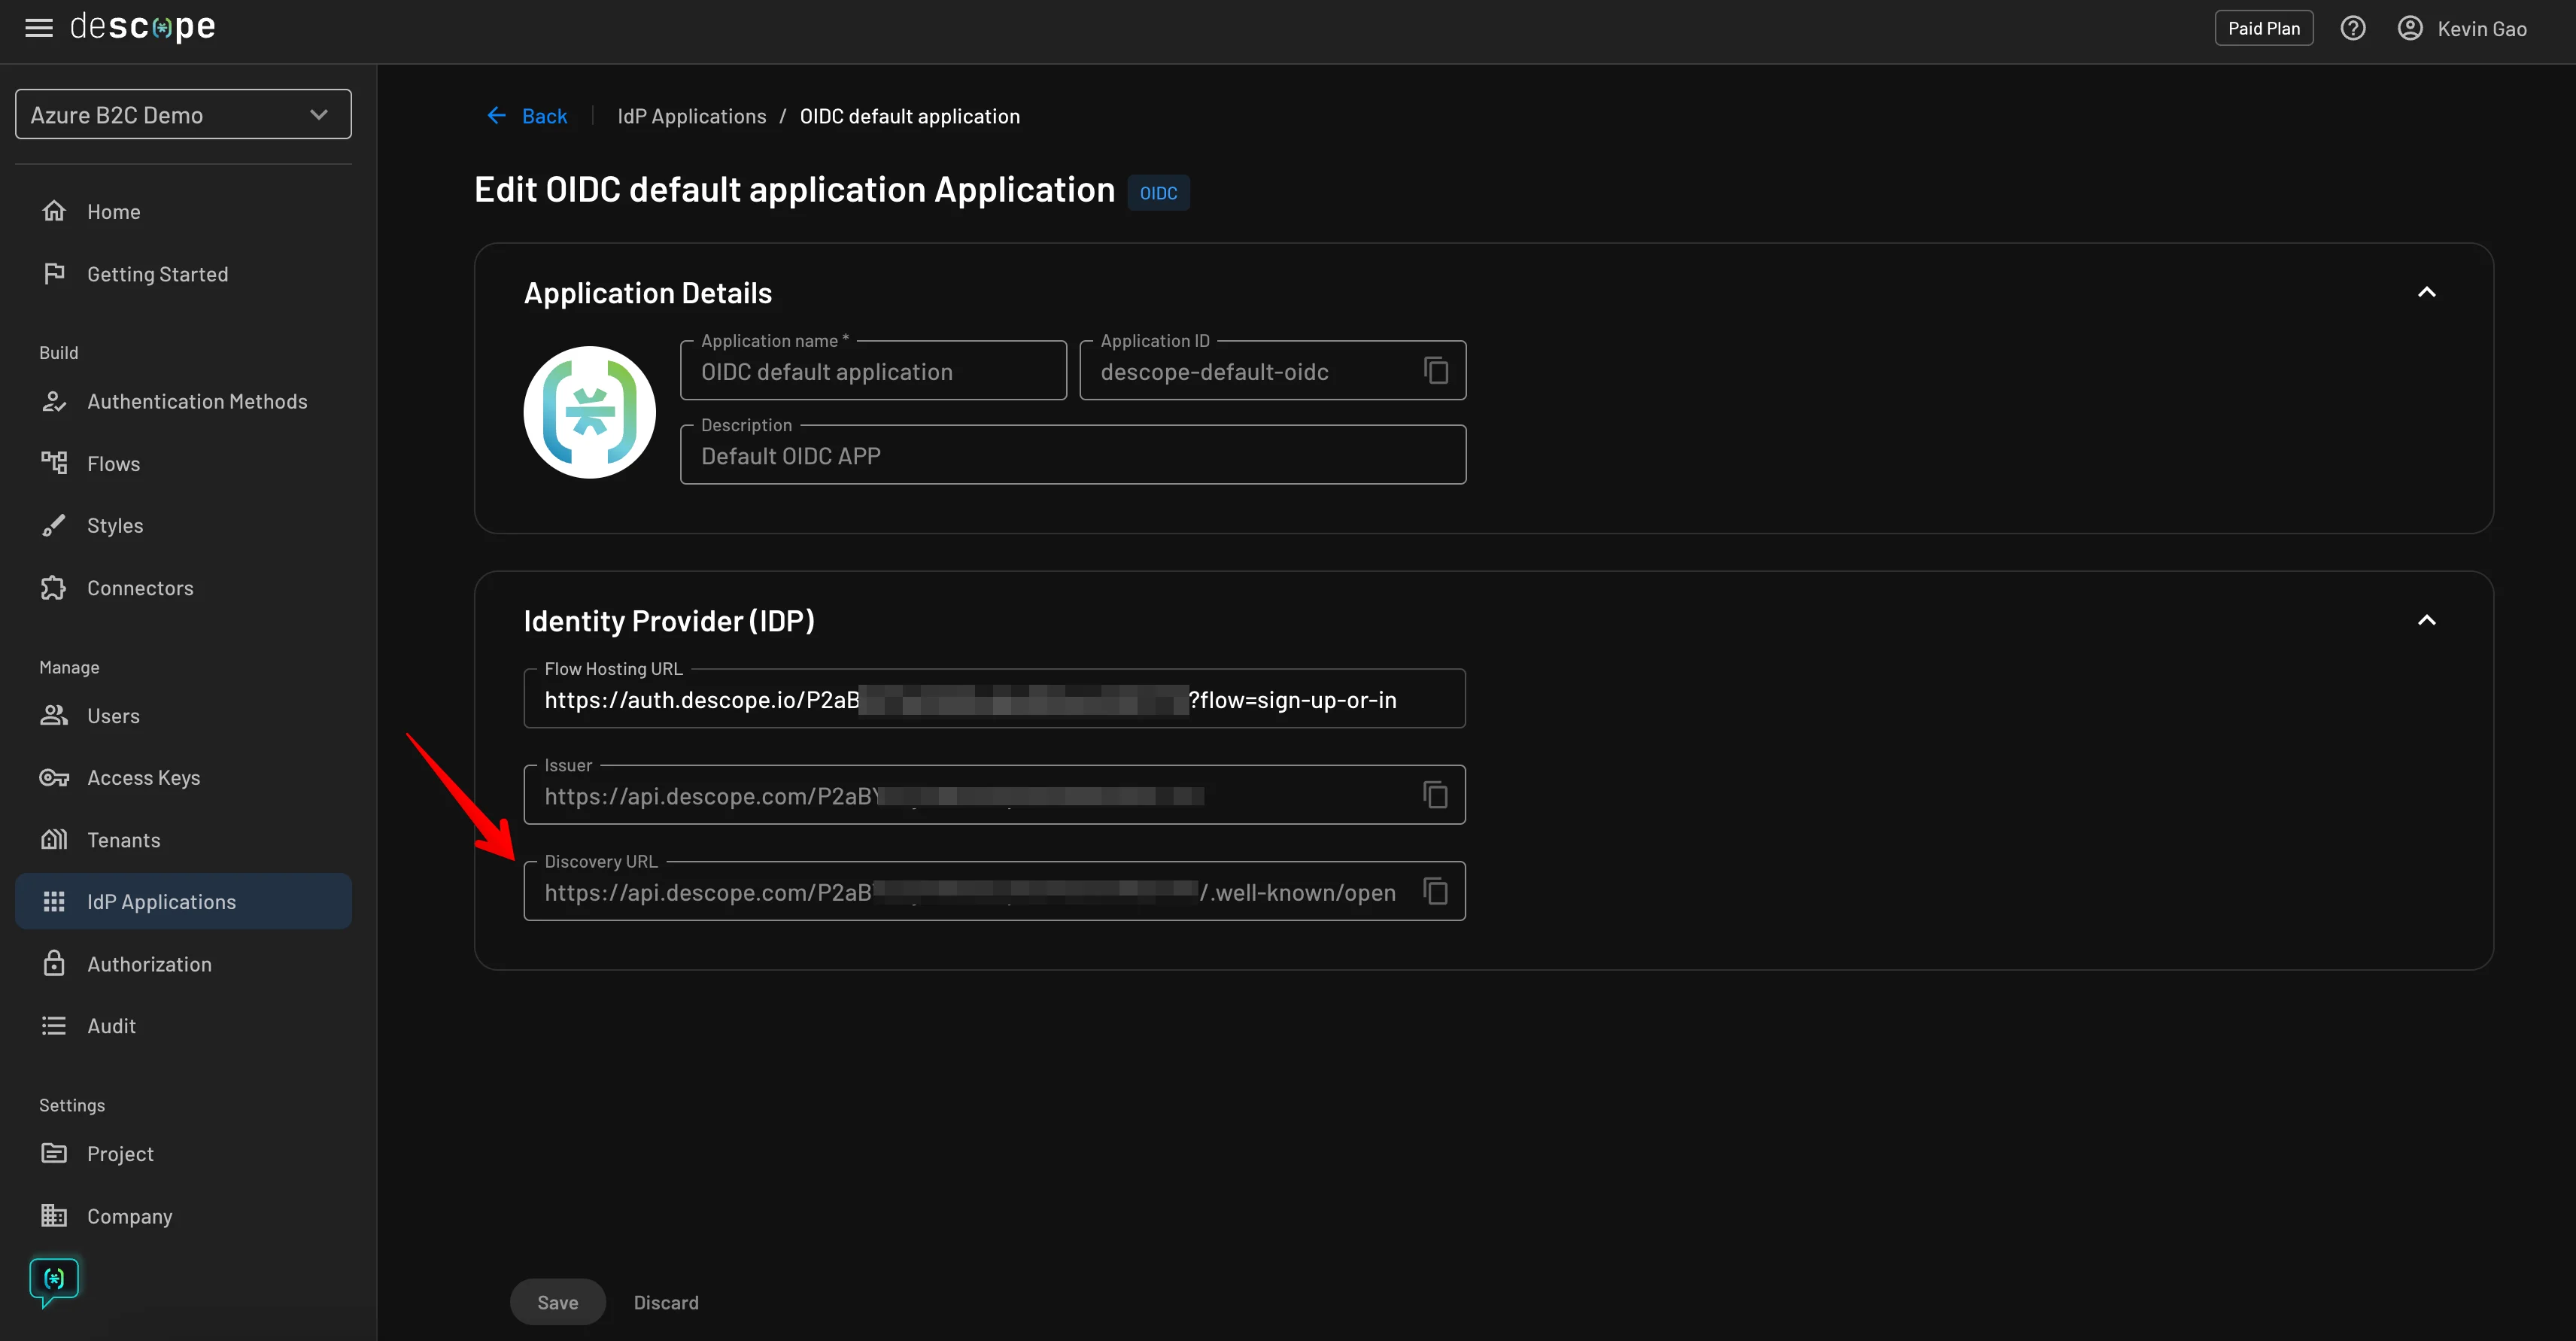The image size is (2576, 1341).
Task: Navigate to IdP Applications breadcrumb
Action: click(691, 115)
